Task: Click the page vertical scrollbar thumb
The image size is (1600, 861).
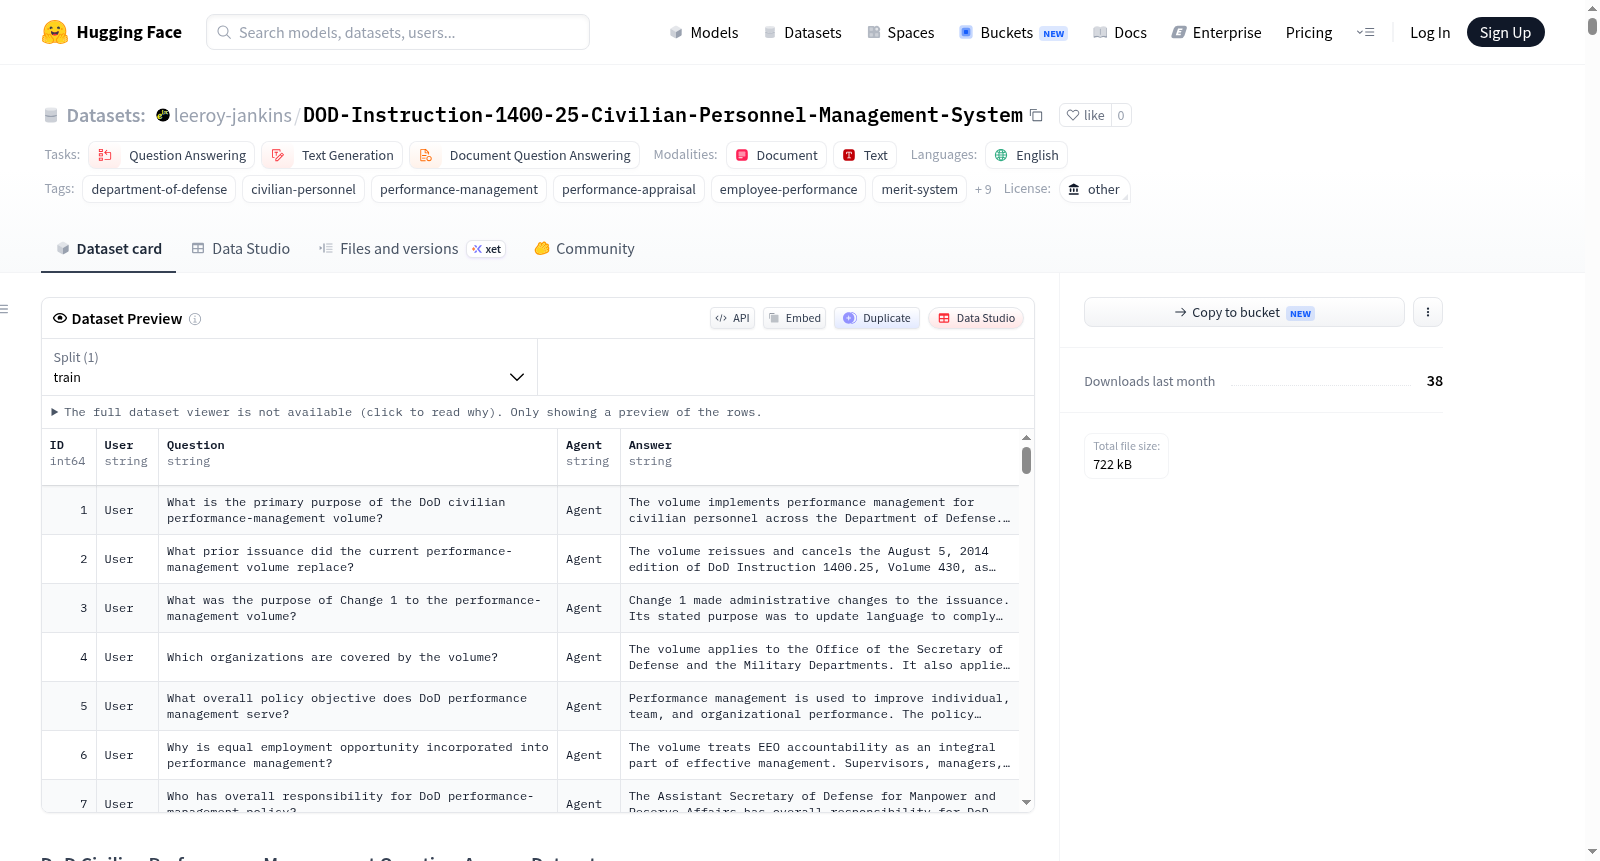Action: 1592,25
